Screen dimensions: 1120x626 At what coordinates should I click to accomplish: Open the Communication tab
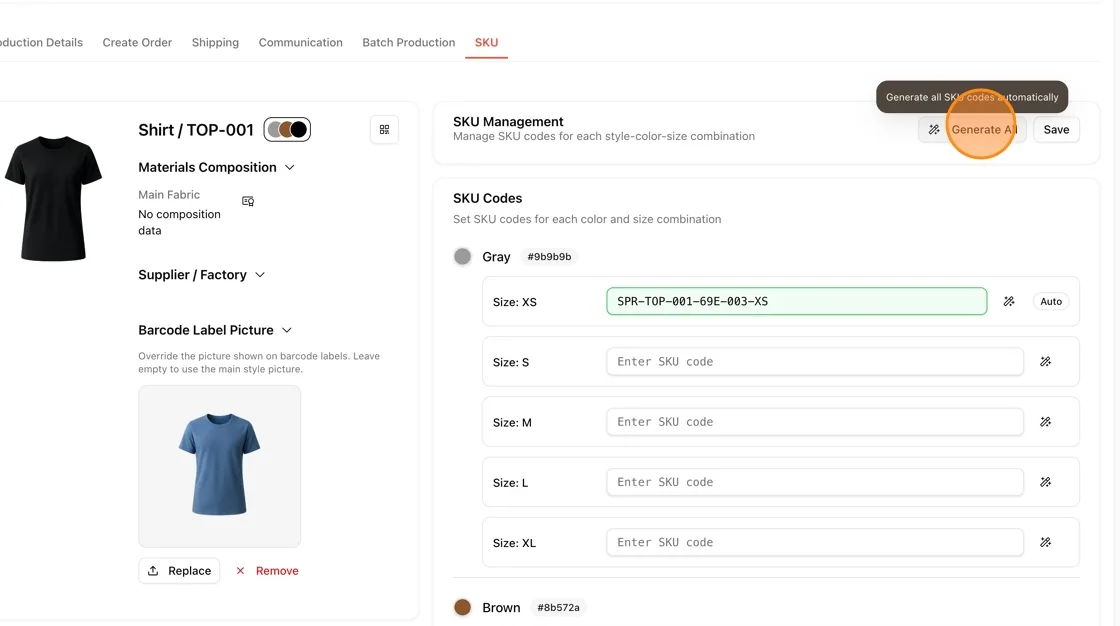301,42
